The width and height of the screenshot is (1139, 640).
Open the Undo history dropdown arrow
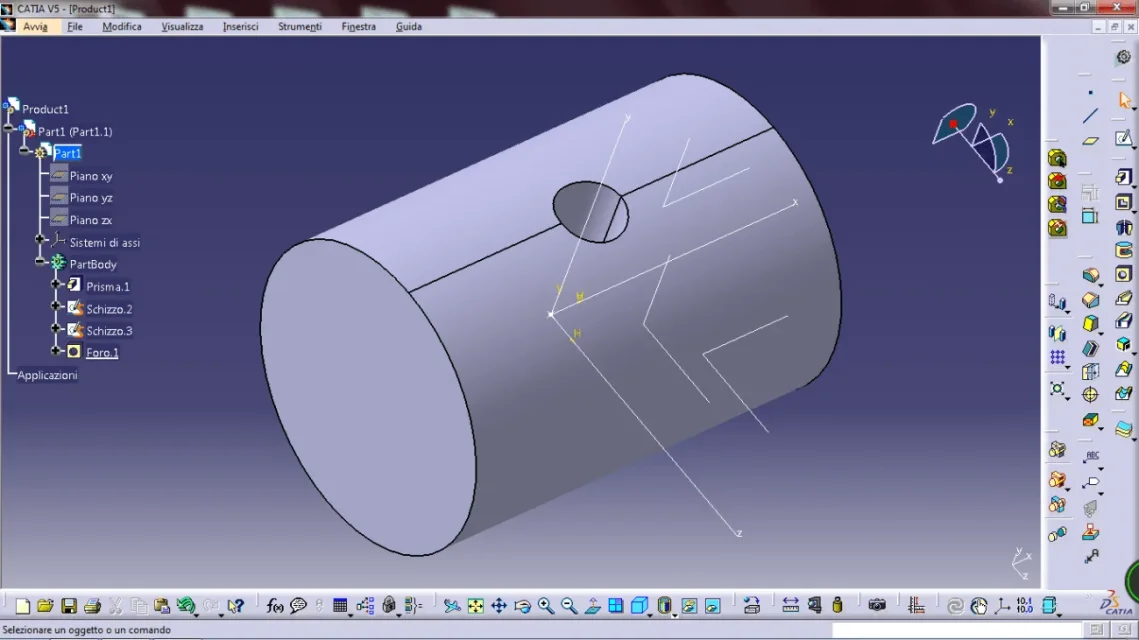197,615
